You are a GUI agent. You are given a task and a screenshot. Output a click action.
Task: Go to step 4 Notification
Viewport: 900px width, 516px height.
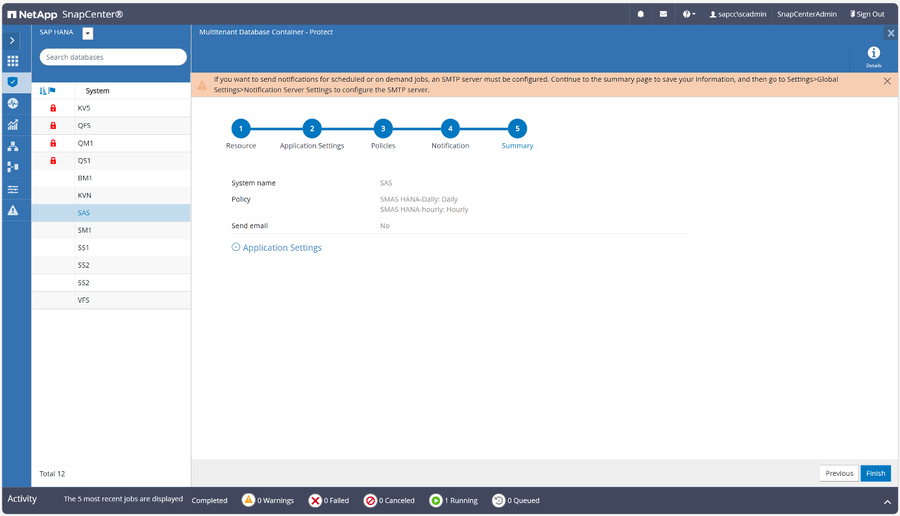pos(450,129)
